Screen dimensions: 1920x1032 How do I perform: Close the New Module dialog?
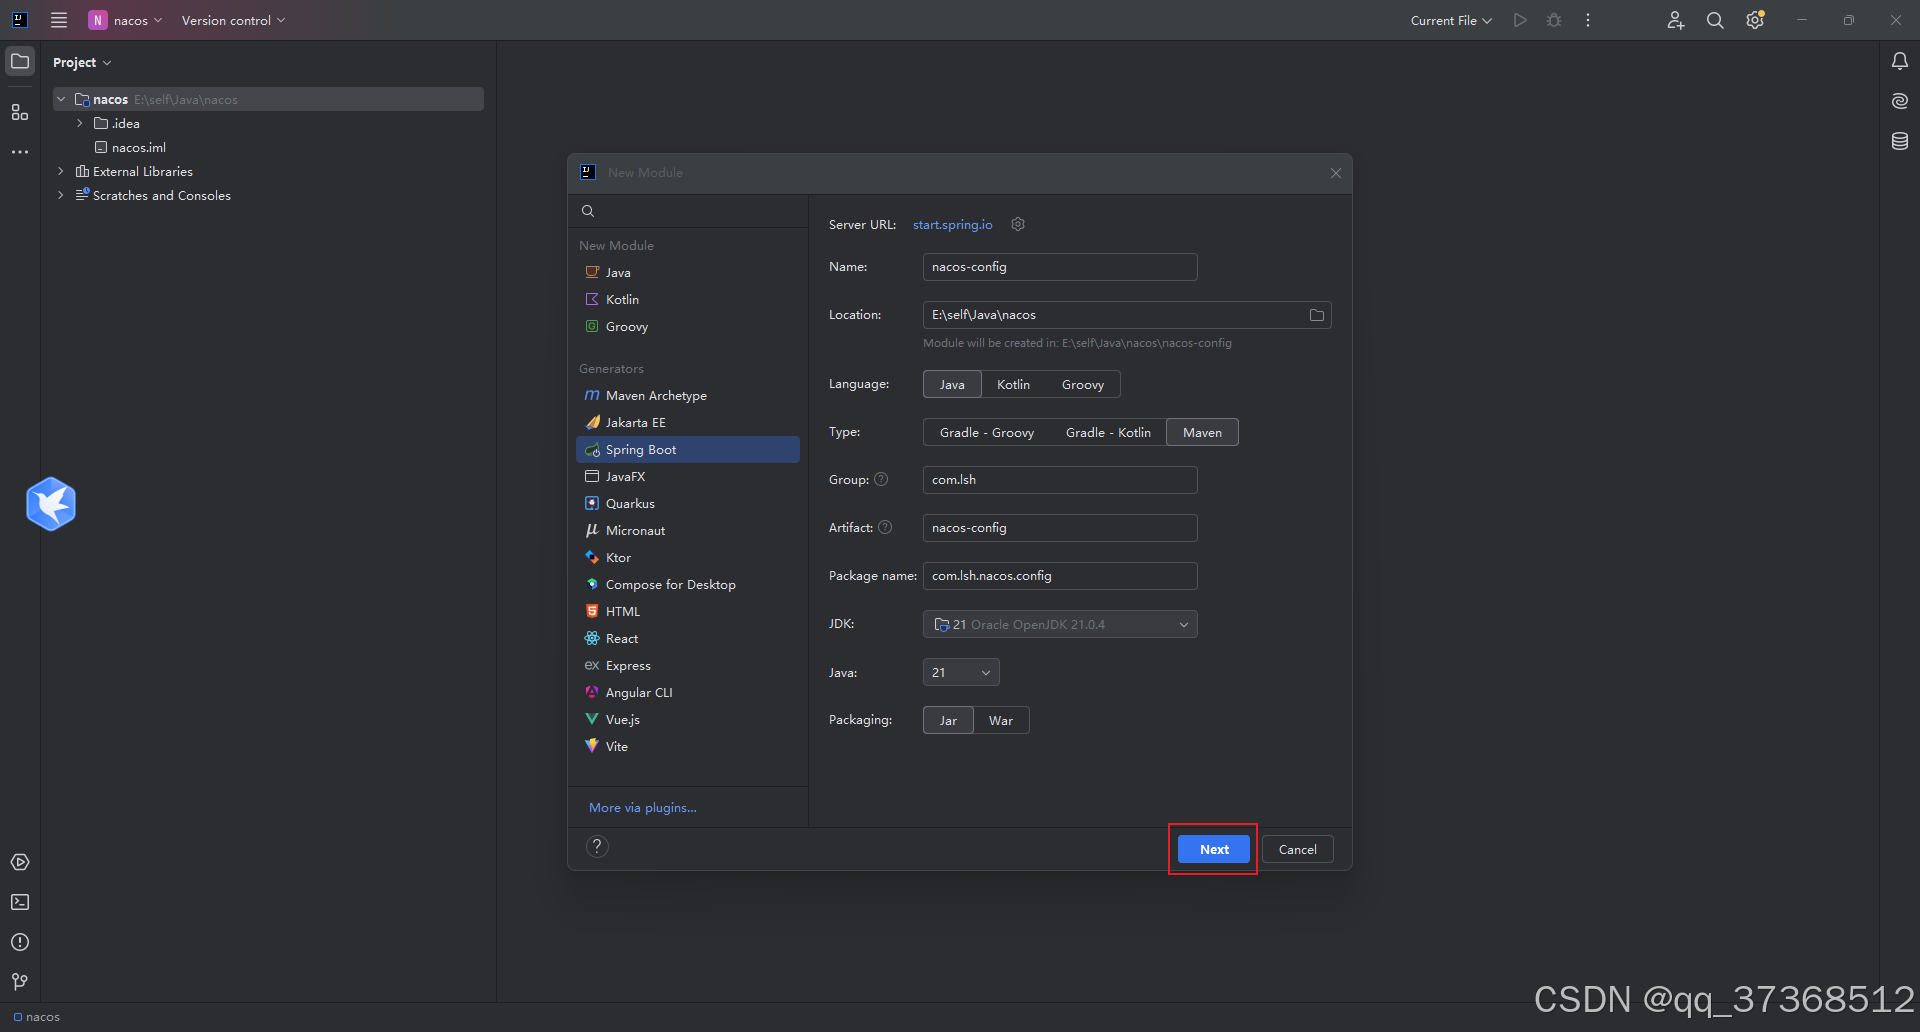tap(1336, 173)
